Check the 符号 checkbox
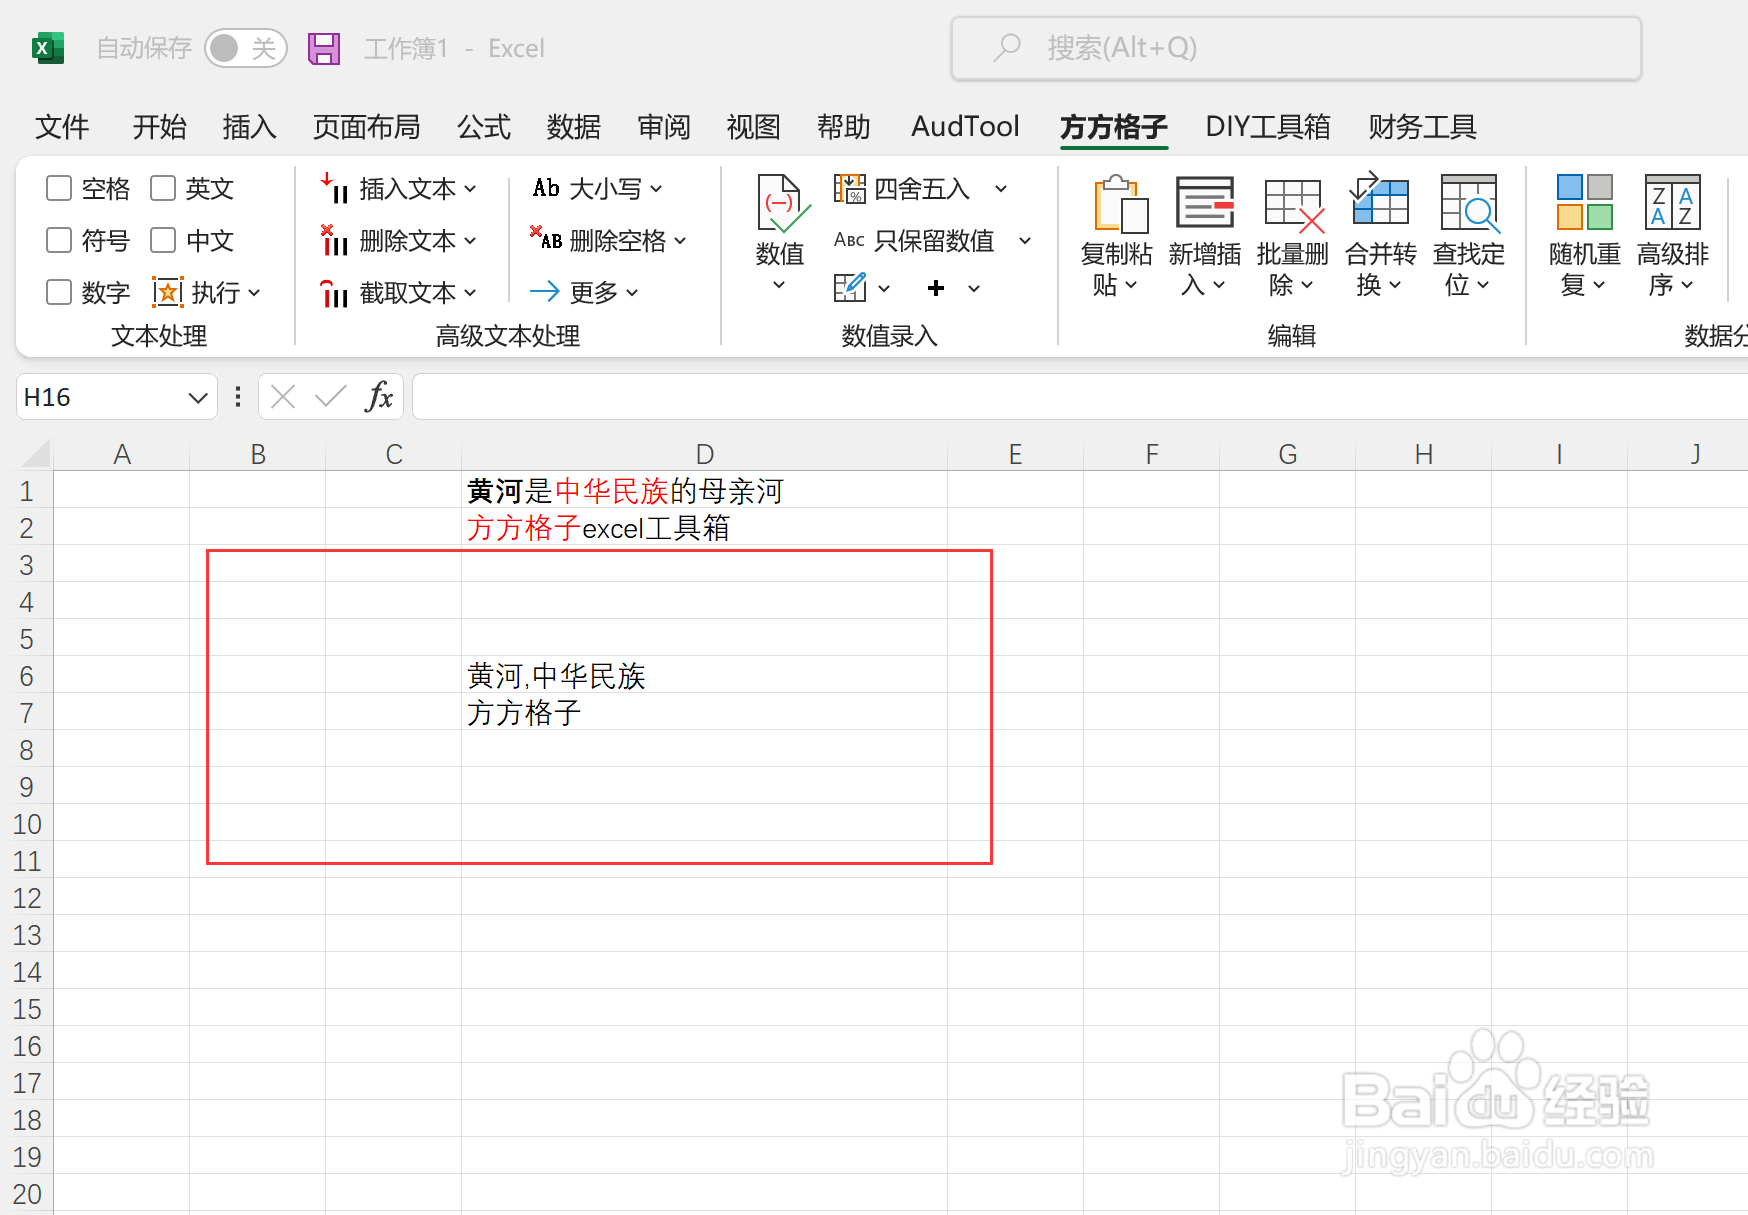This screenshot has height=1215, width=1748. click(59, 240)
